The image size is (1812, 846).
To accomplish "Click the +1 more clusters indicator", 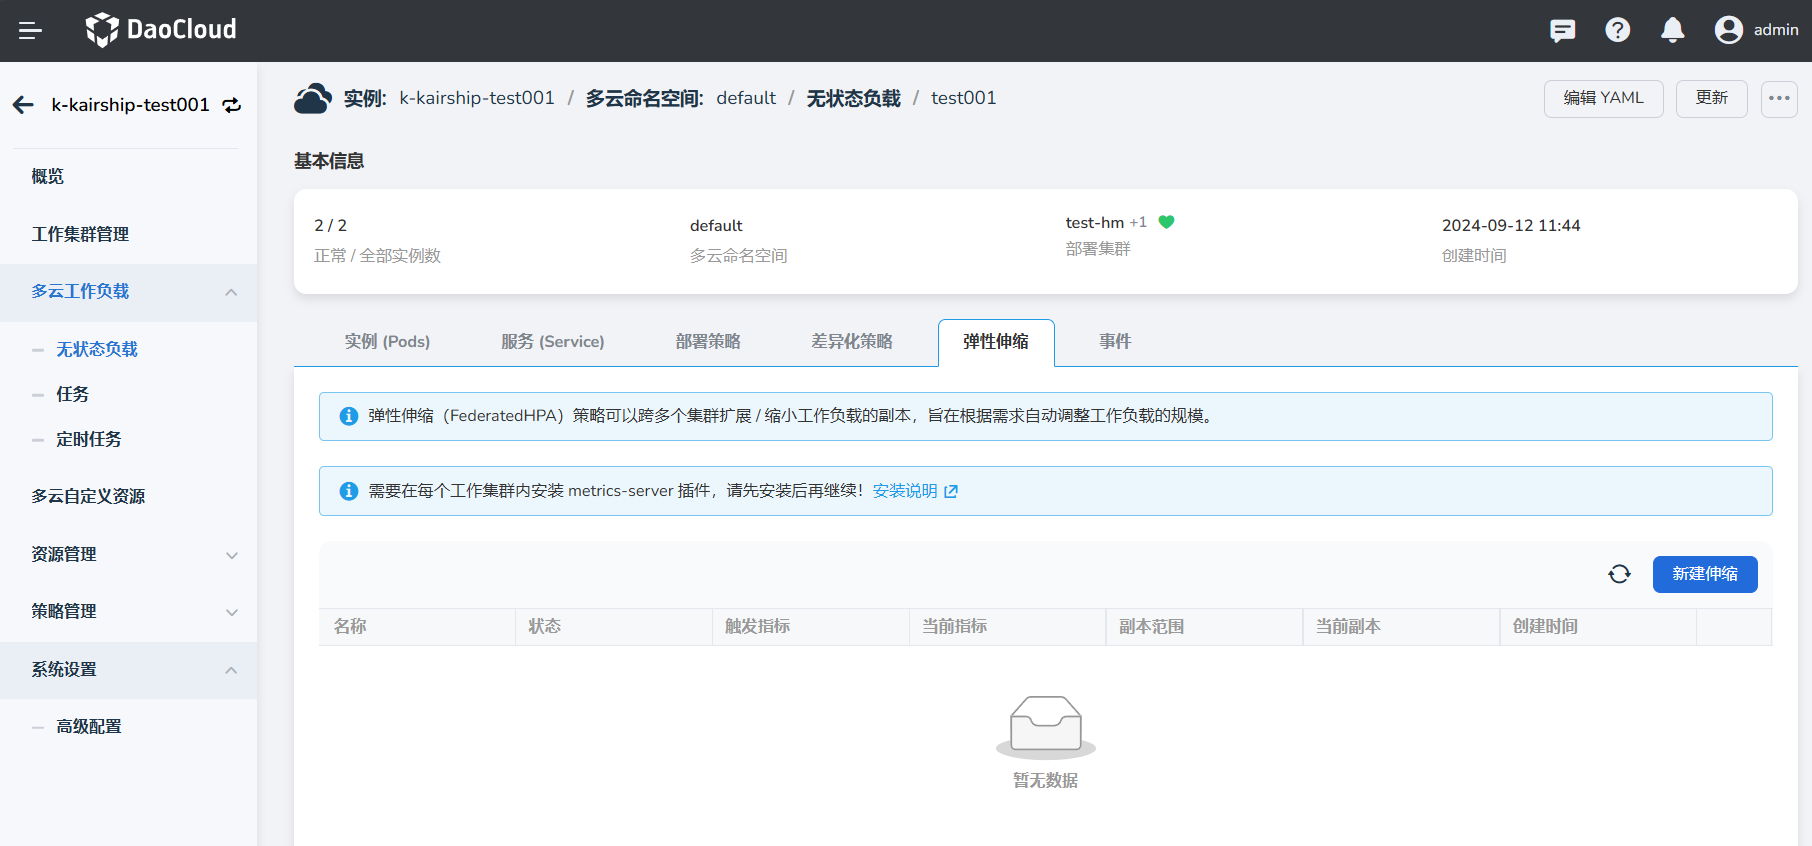I will click(1138, 222).
